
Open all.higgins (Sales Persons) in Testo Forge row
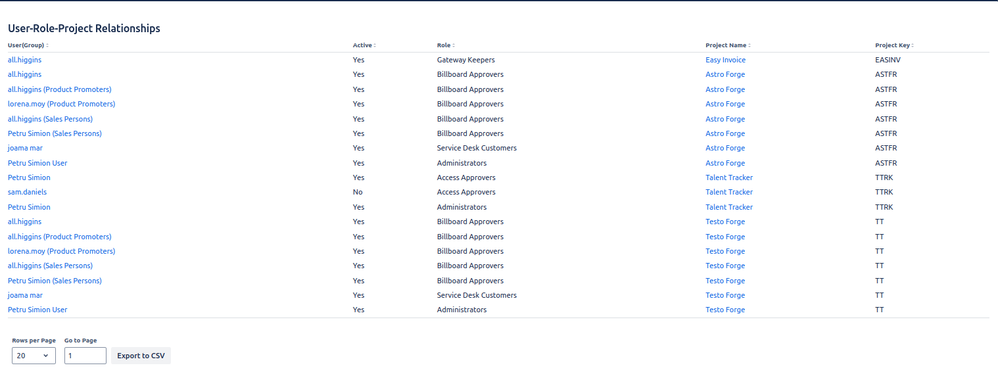[x=50, y=266]
